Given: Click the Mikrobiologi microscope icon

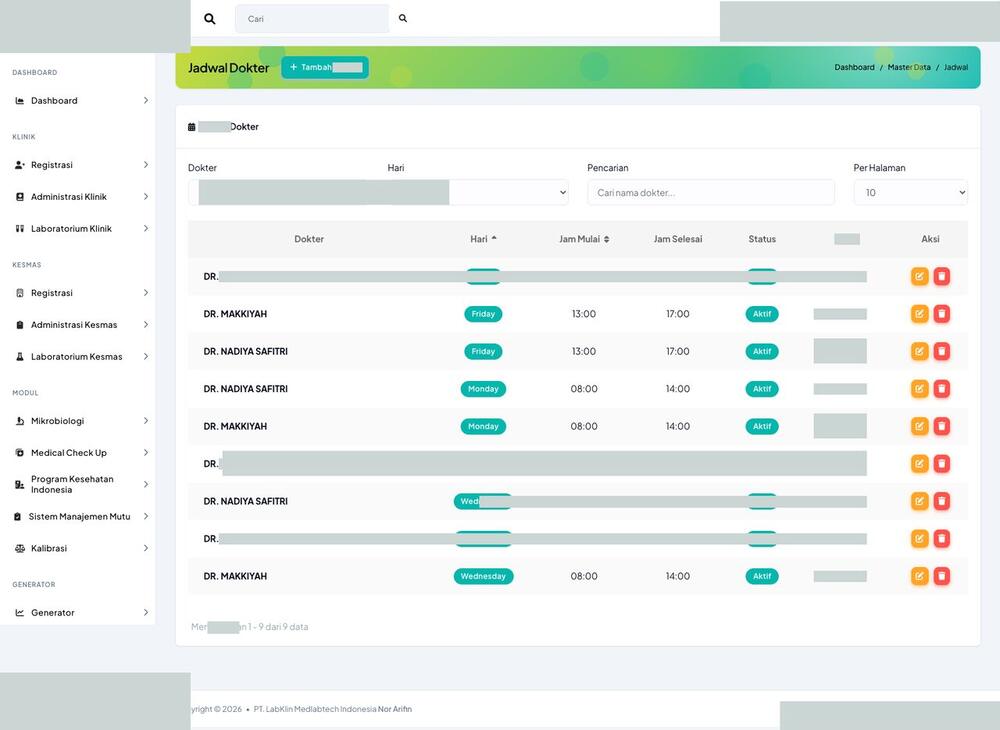Looking at the screenshot, I should click(x=20, y=421).
